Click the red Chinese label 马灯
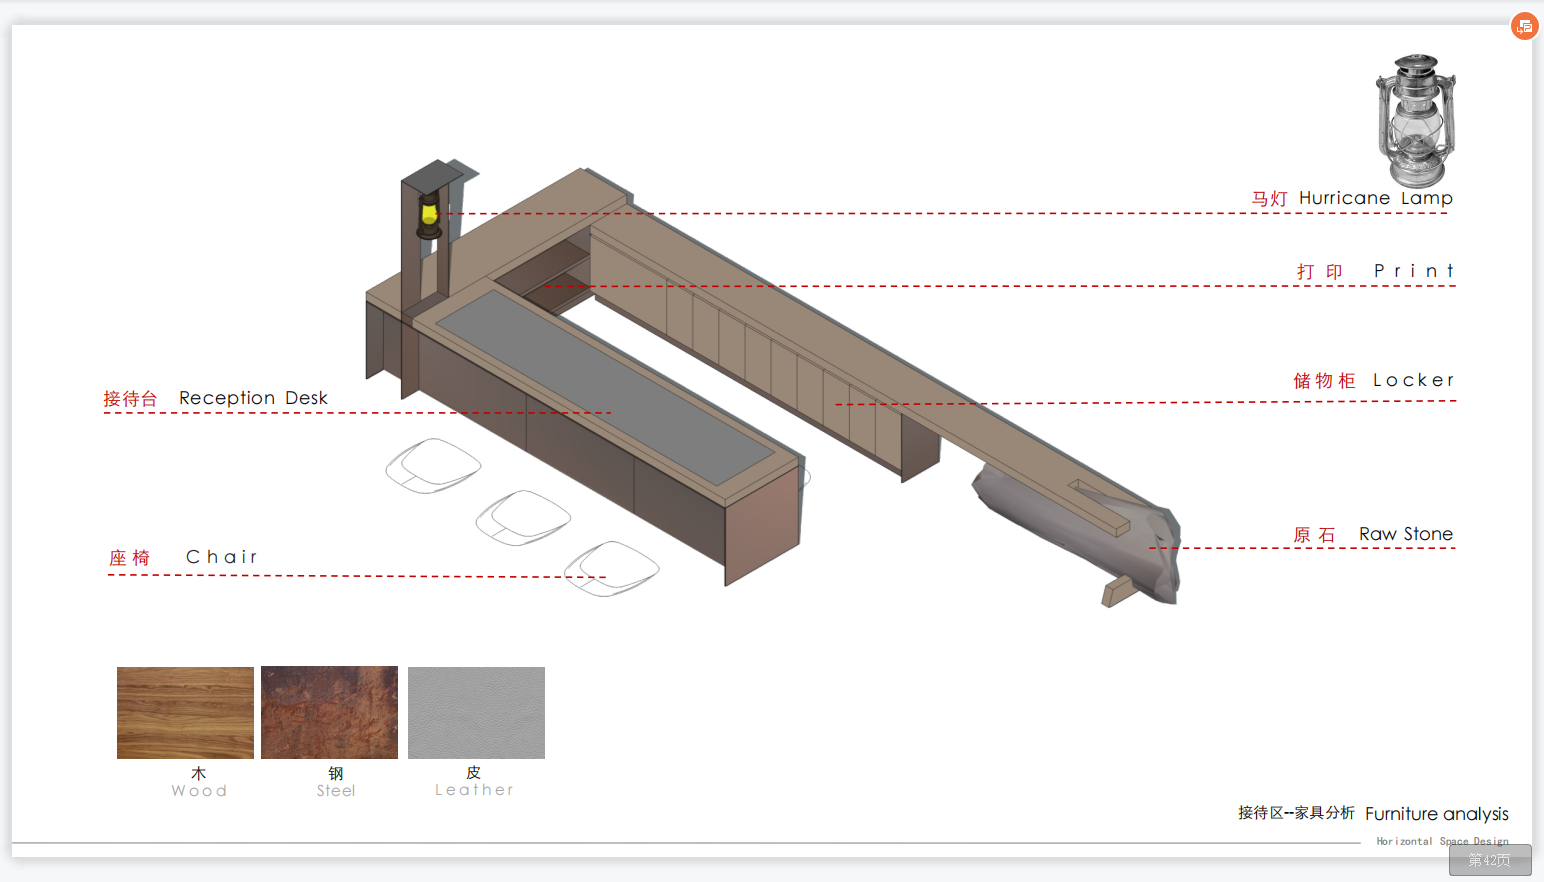1544x882 pixels. 1270,199
